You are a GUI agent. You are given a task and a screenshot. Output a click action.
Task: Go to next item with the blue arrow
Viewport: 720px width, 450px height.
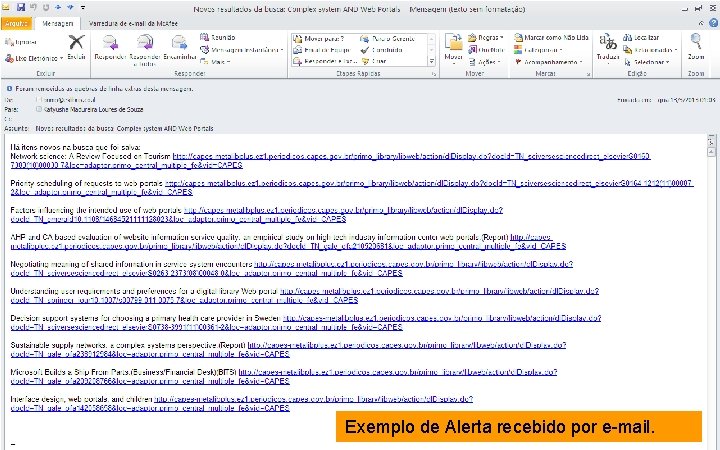click(x=70, y=7)
